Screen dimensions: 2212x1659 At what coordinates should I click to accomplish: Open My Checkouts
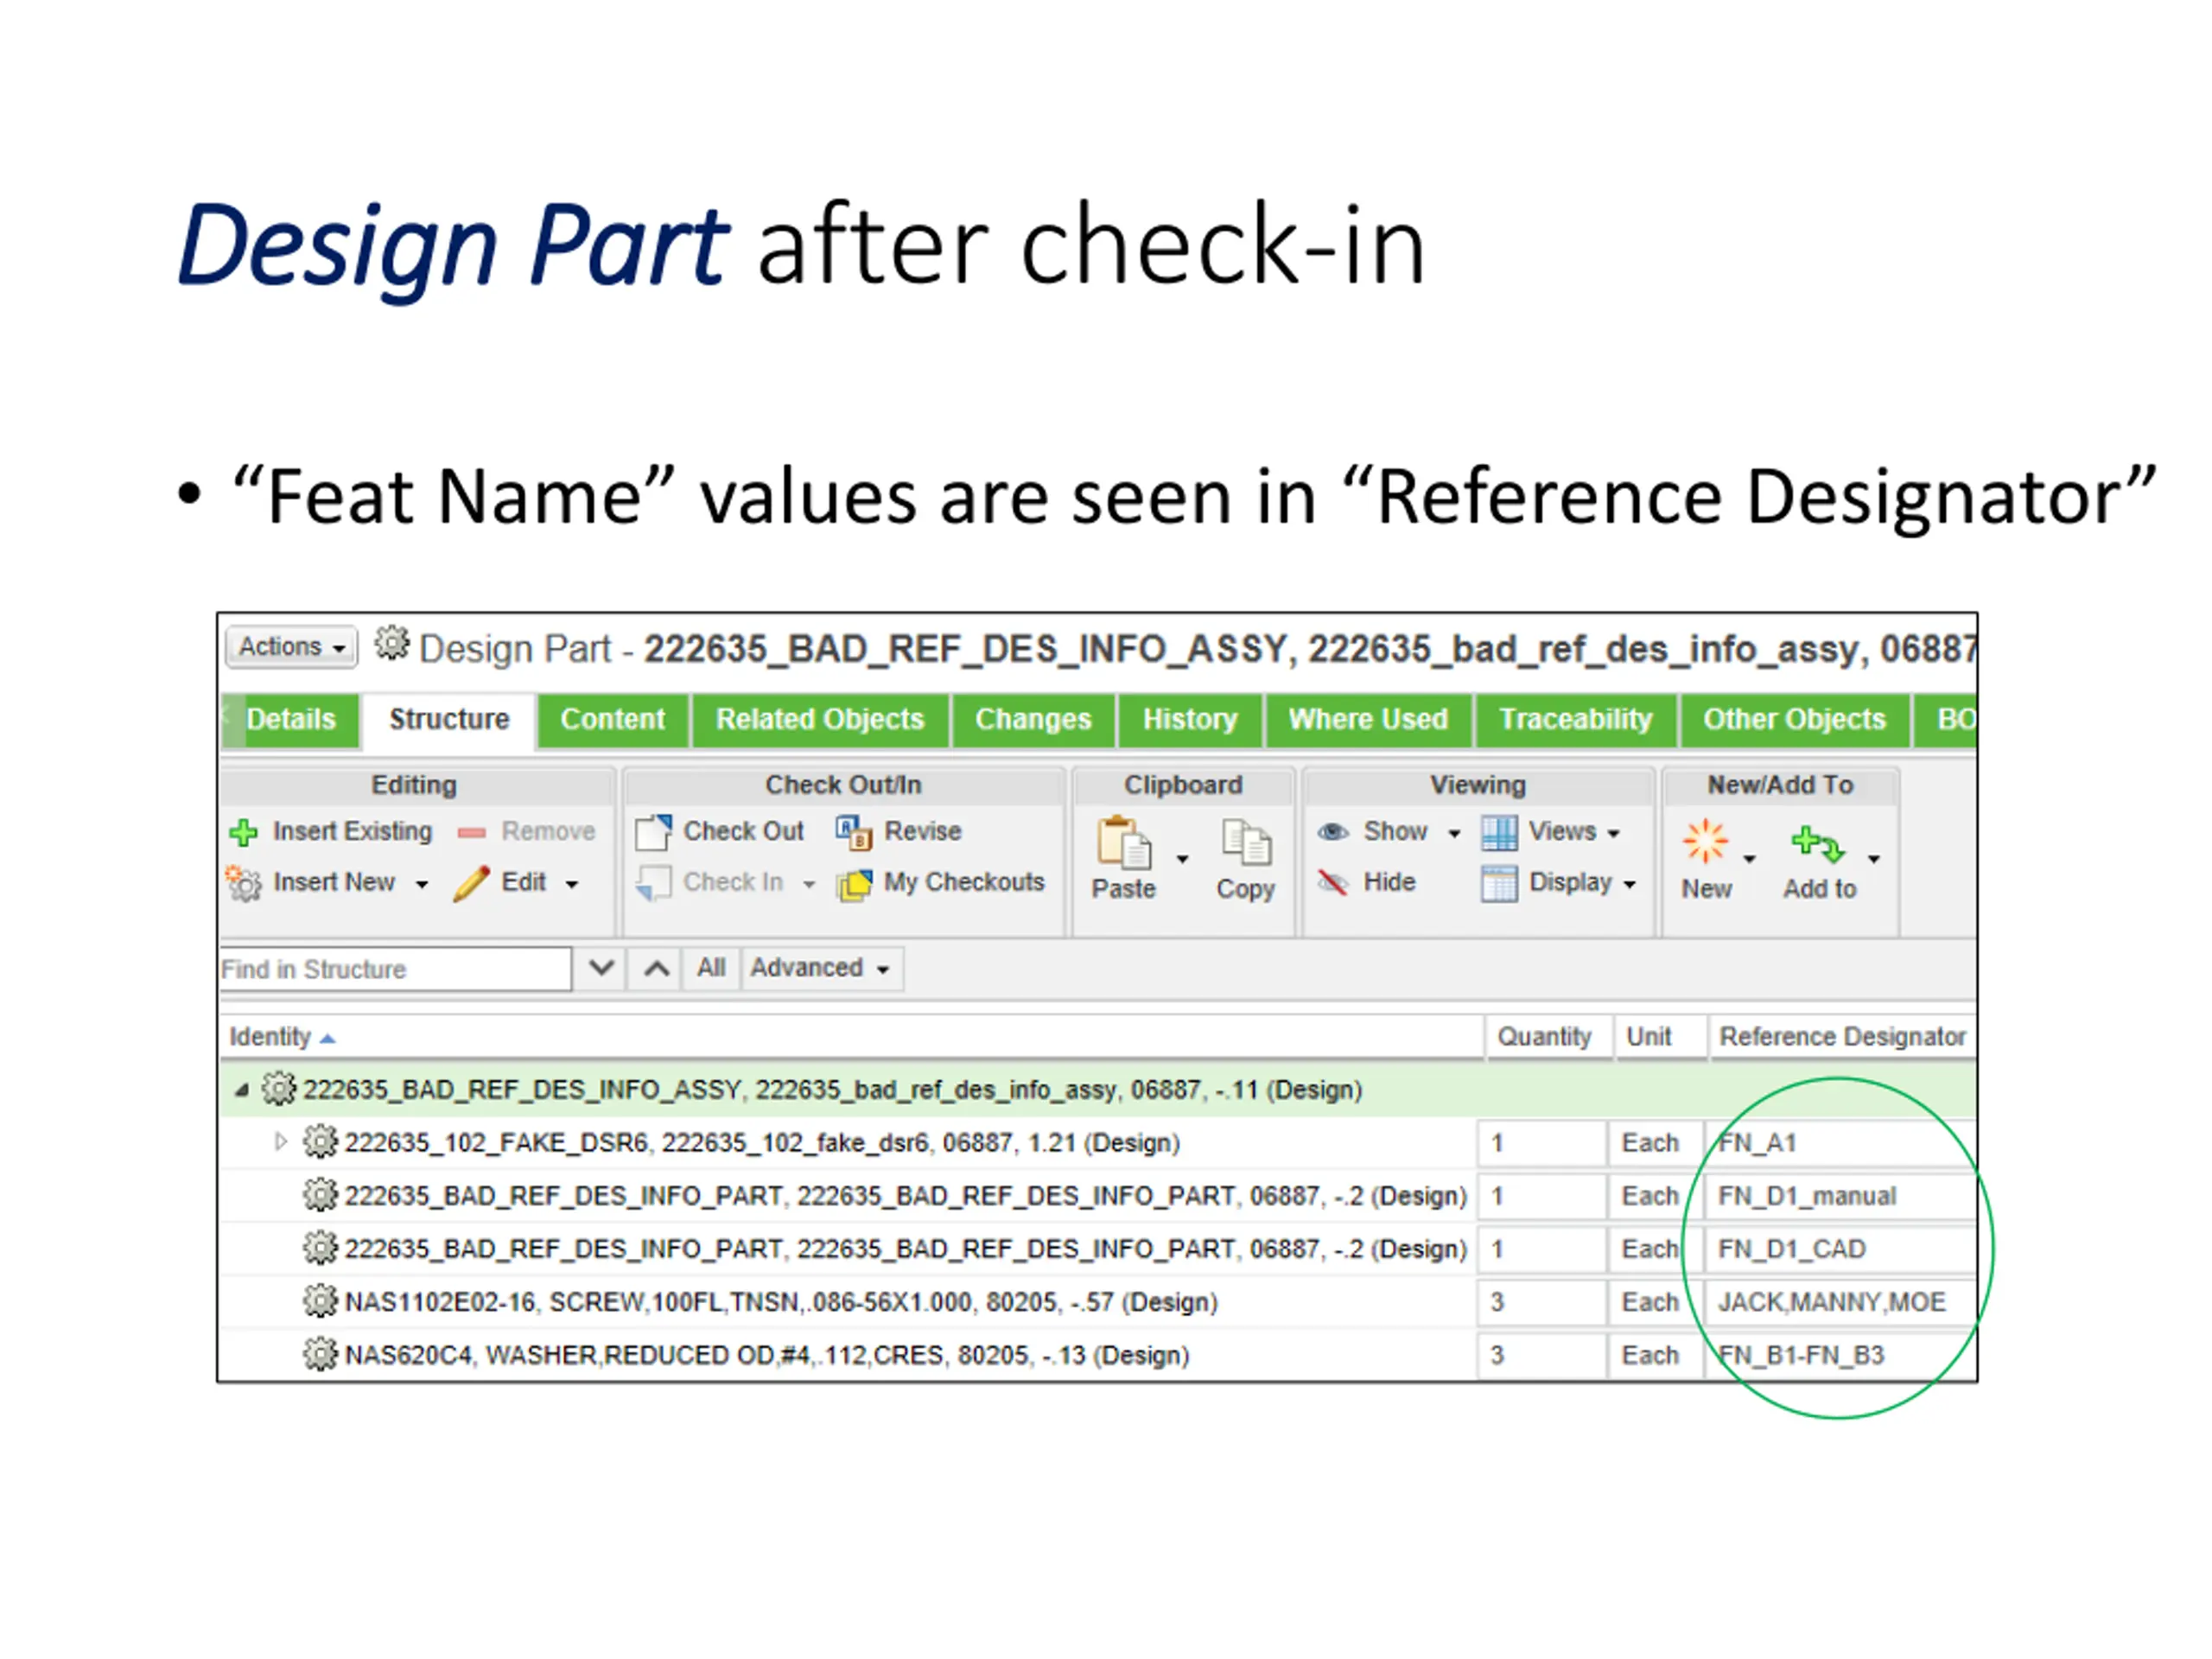(x=942, y=883)
